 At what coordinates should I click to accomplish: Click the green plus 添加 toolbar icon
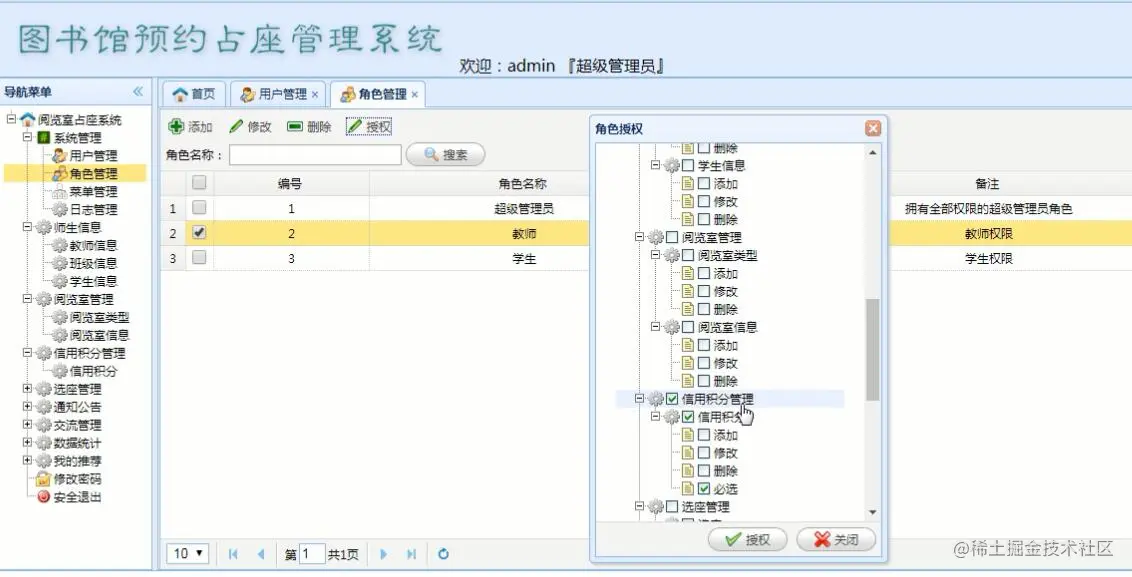pyautogui.click(x=175, y=126)
